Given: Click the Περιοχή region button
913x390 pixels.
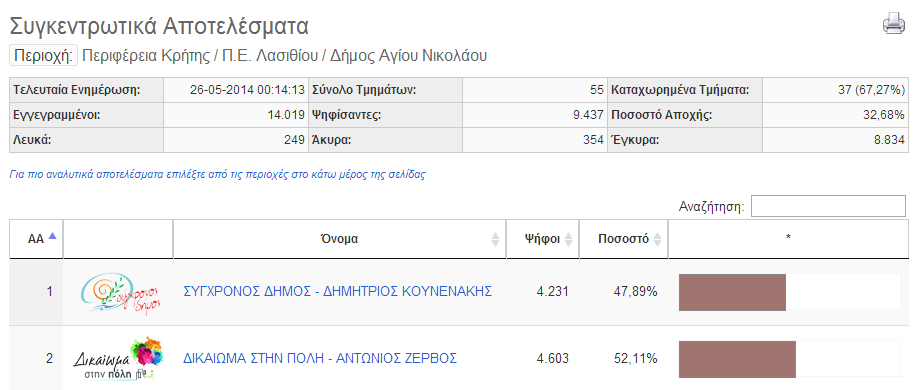Looking at the screenshot, I should [x=43, y=56].
